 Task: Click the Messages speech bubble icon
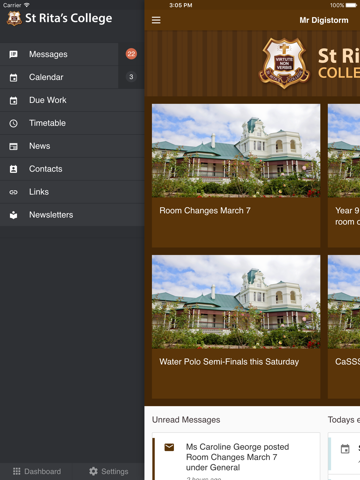(x=13, y=54)
